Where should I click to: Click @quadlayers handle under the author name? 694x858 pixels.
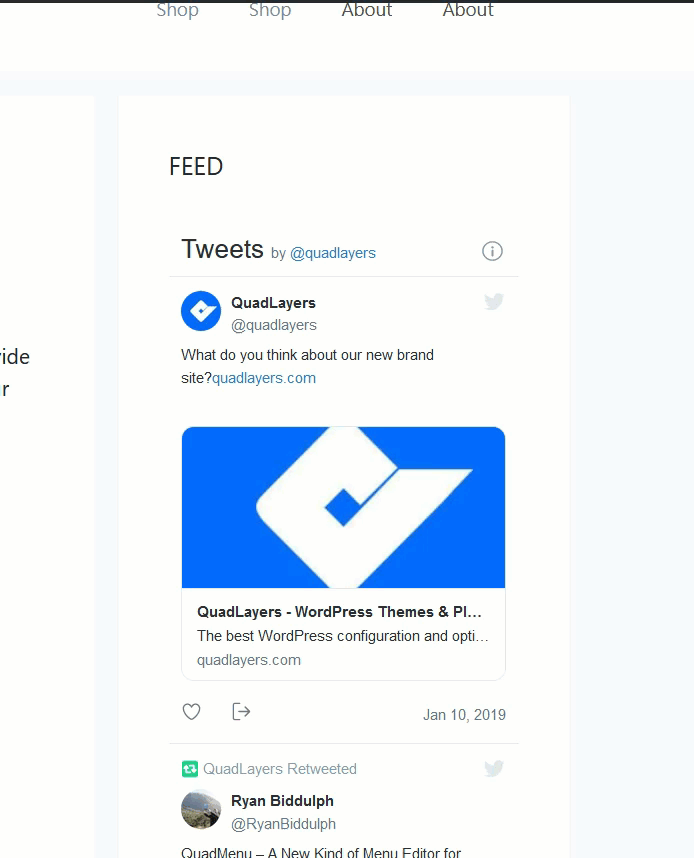[274, 325]
